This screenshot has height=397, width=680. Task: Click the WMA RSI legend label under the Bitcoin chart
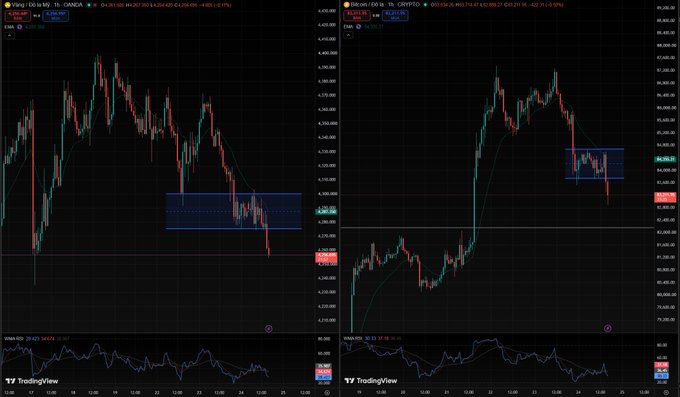(x=353, y=338)
